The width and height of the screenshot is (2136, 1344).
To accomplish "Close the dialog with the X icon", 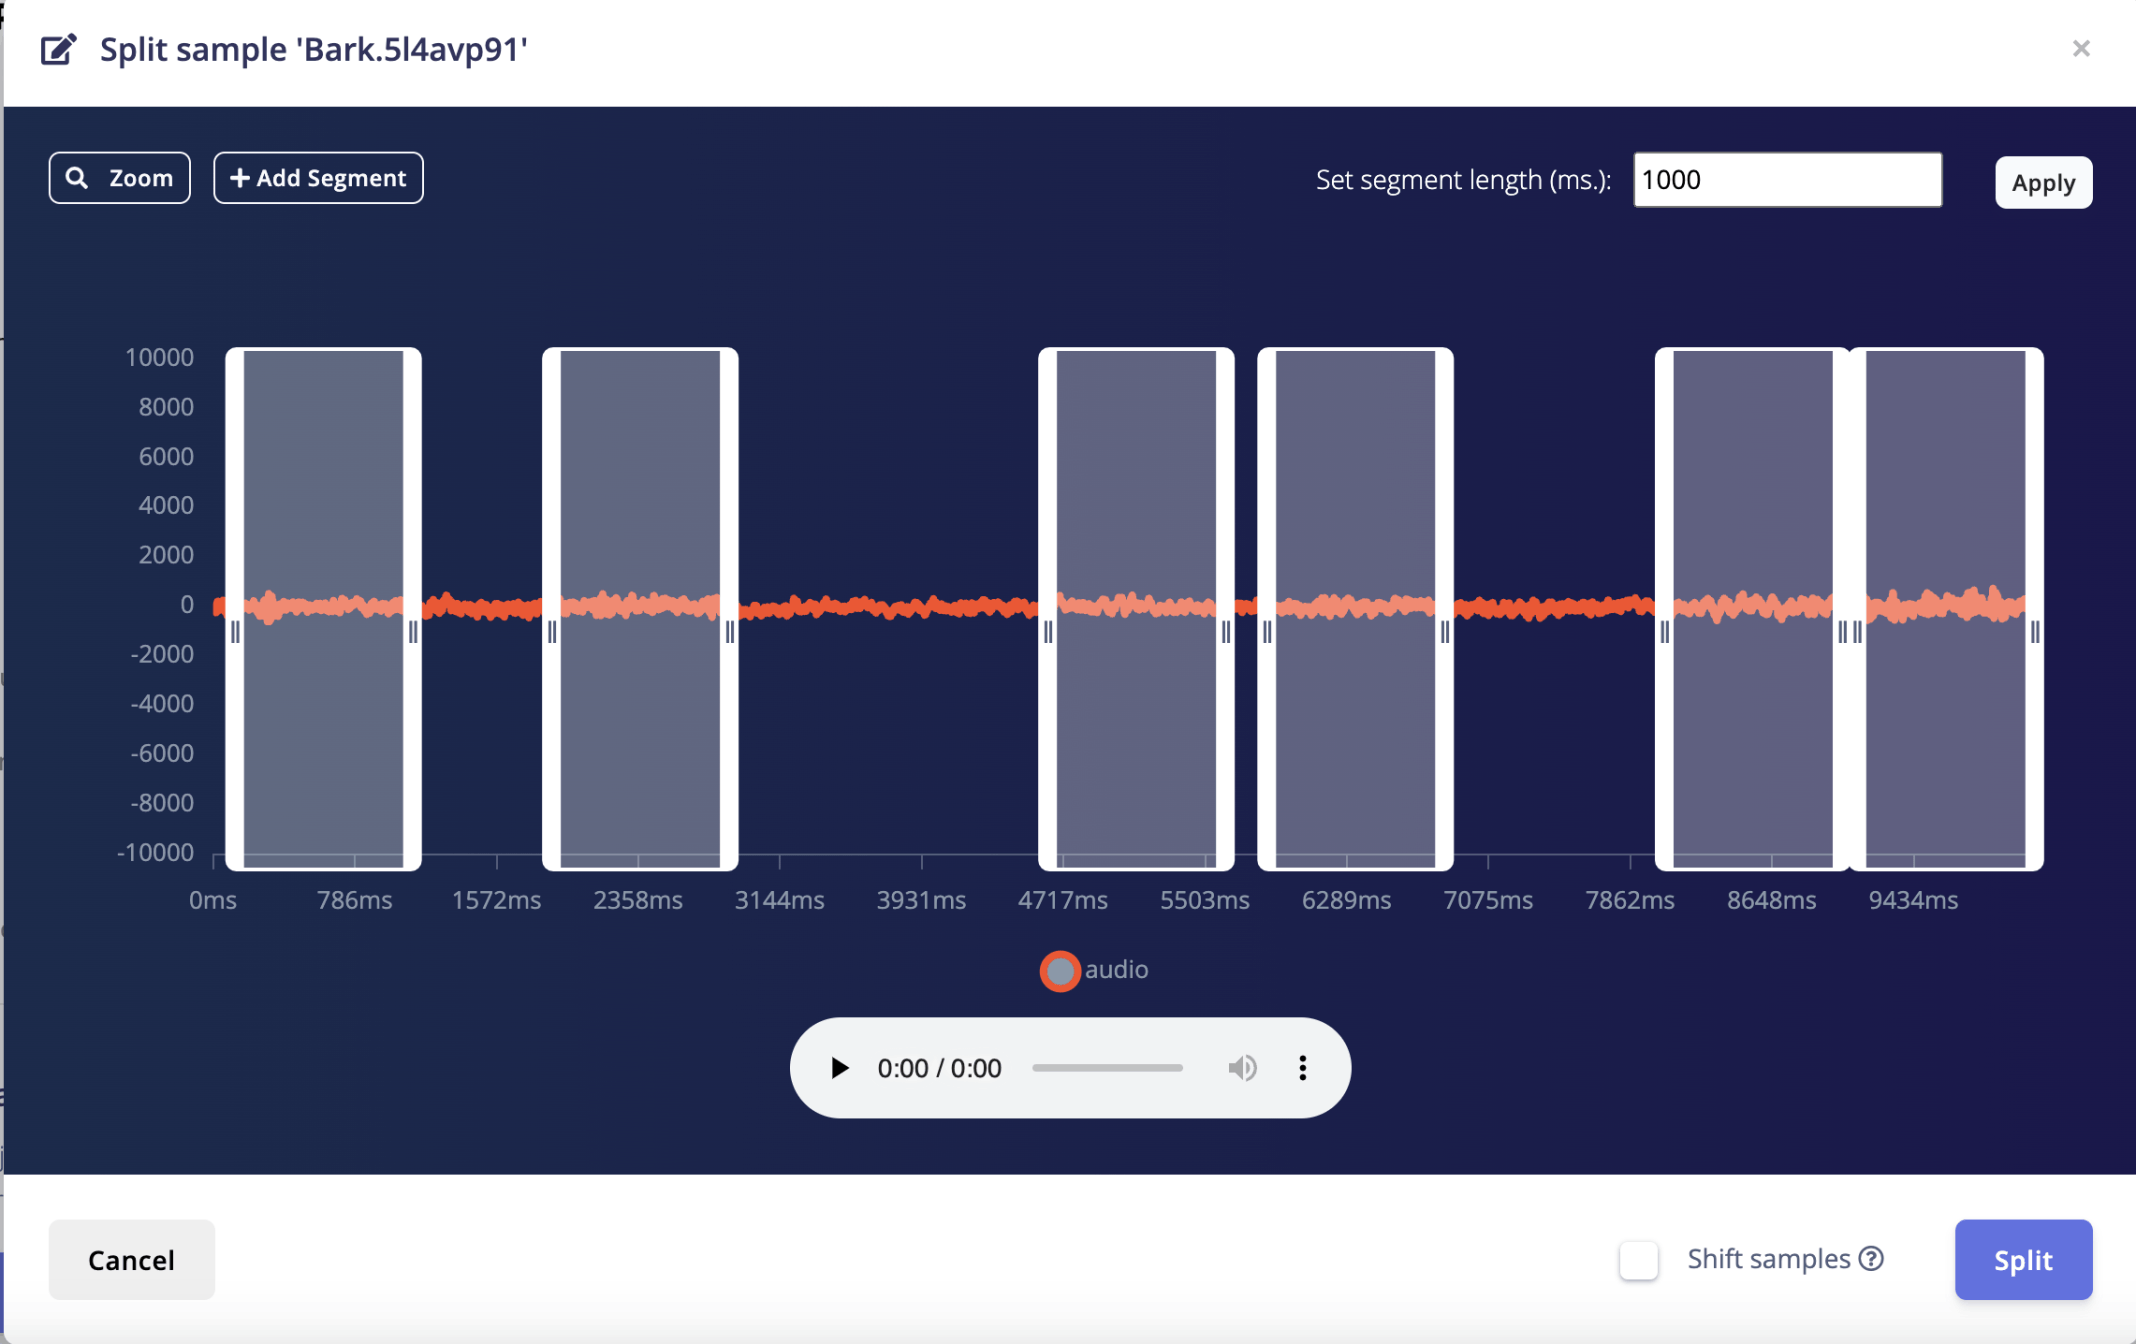I will (x=2081, y=48).
